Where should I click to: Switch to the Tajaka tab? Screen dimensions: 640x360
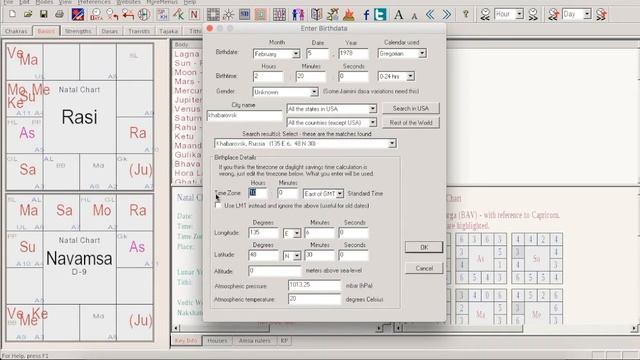pos(169,31)
